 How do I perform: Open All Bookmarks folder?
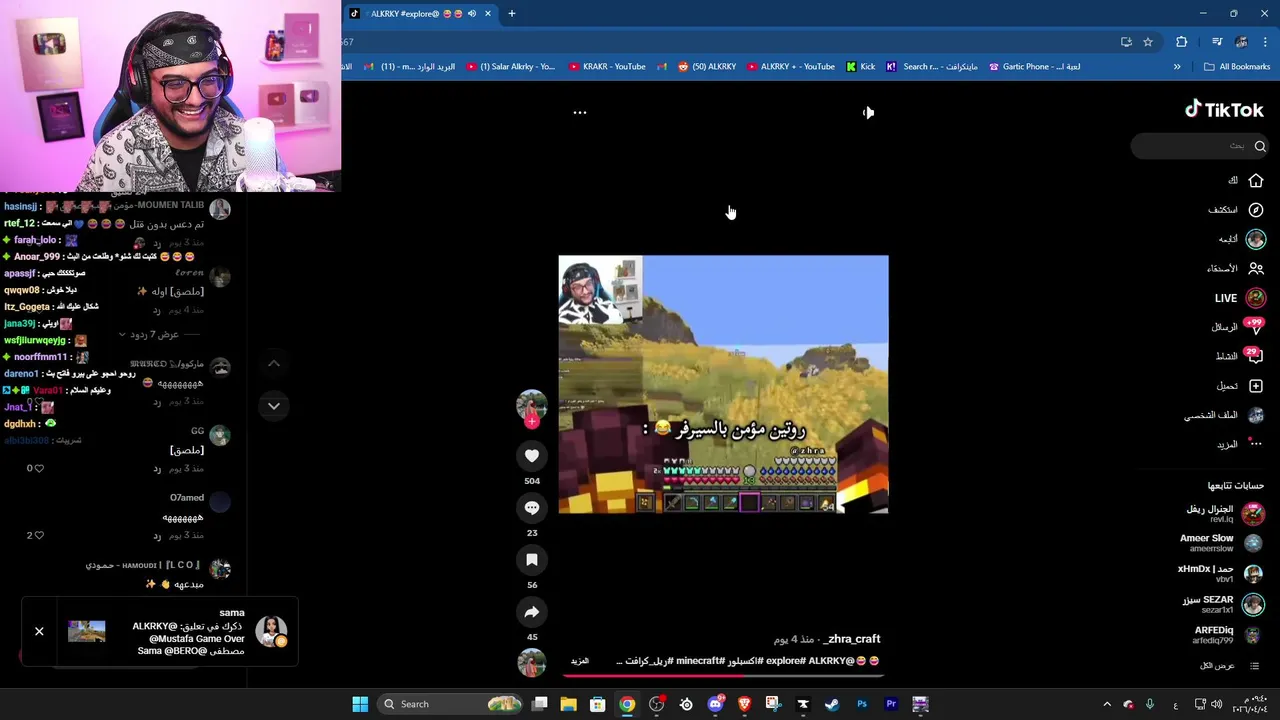pyautogui.click(x=1237, y=67)
